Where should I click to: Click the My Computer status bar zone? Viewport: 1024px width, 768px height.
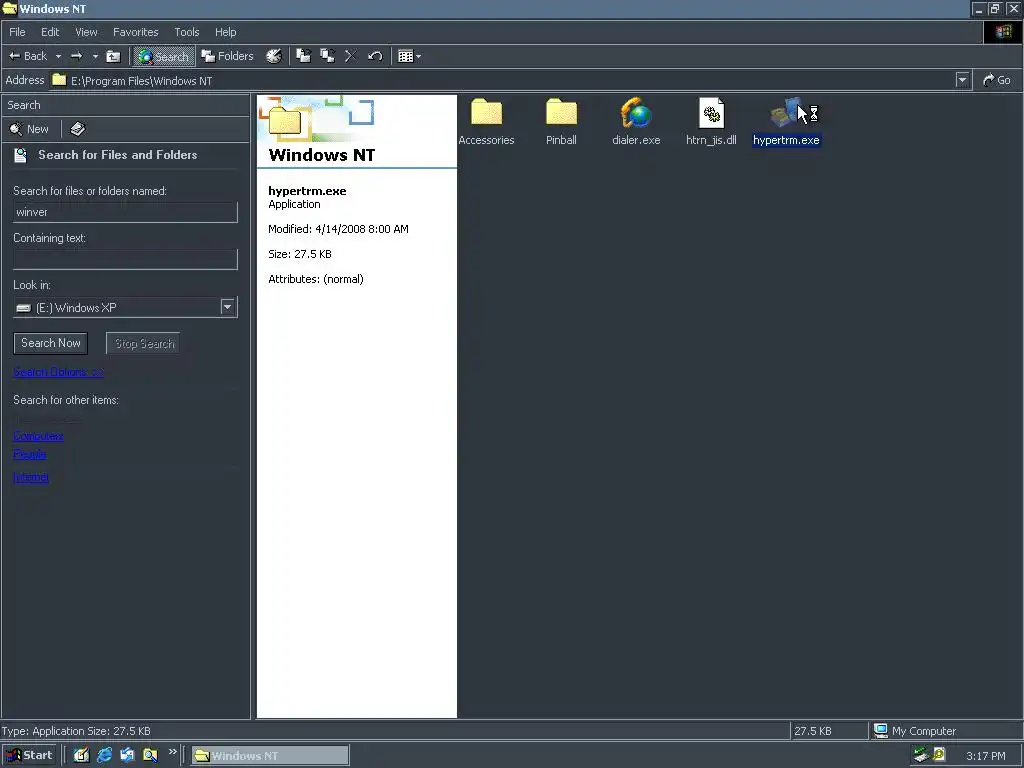tap(945, 731)
